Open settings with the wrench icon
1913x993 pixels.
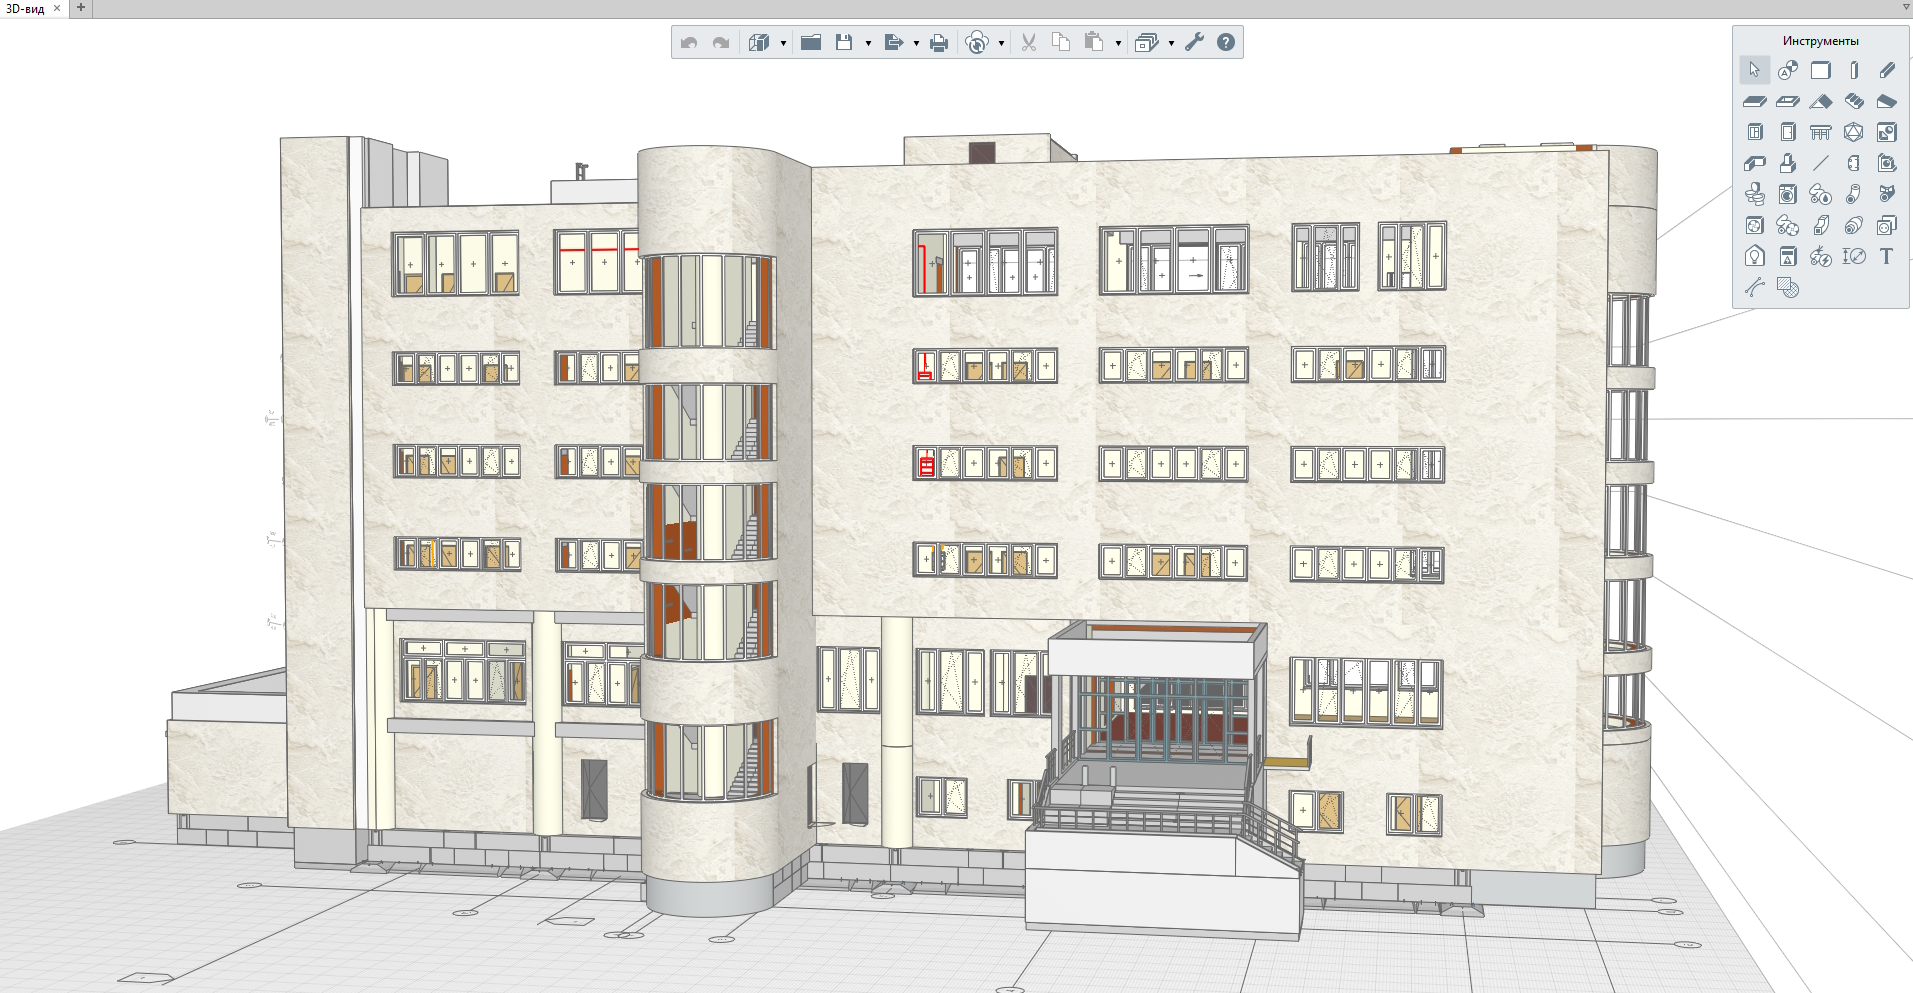[x=1195, y=42]
